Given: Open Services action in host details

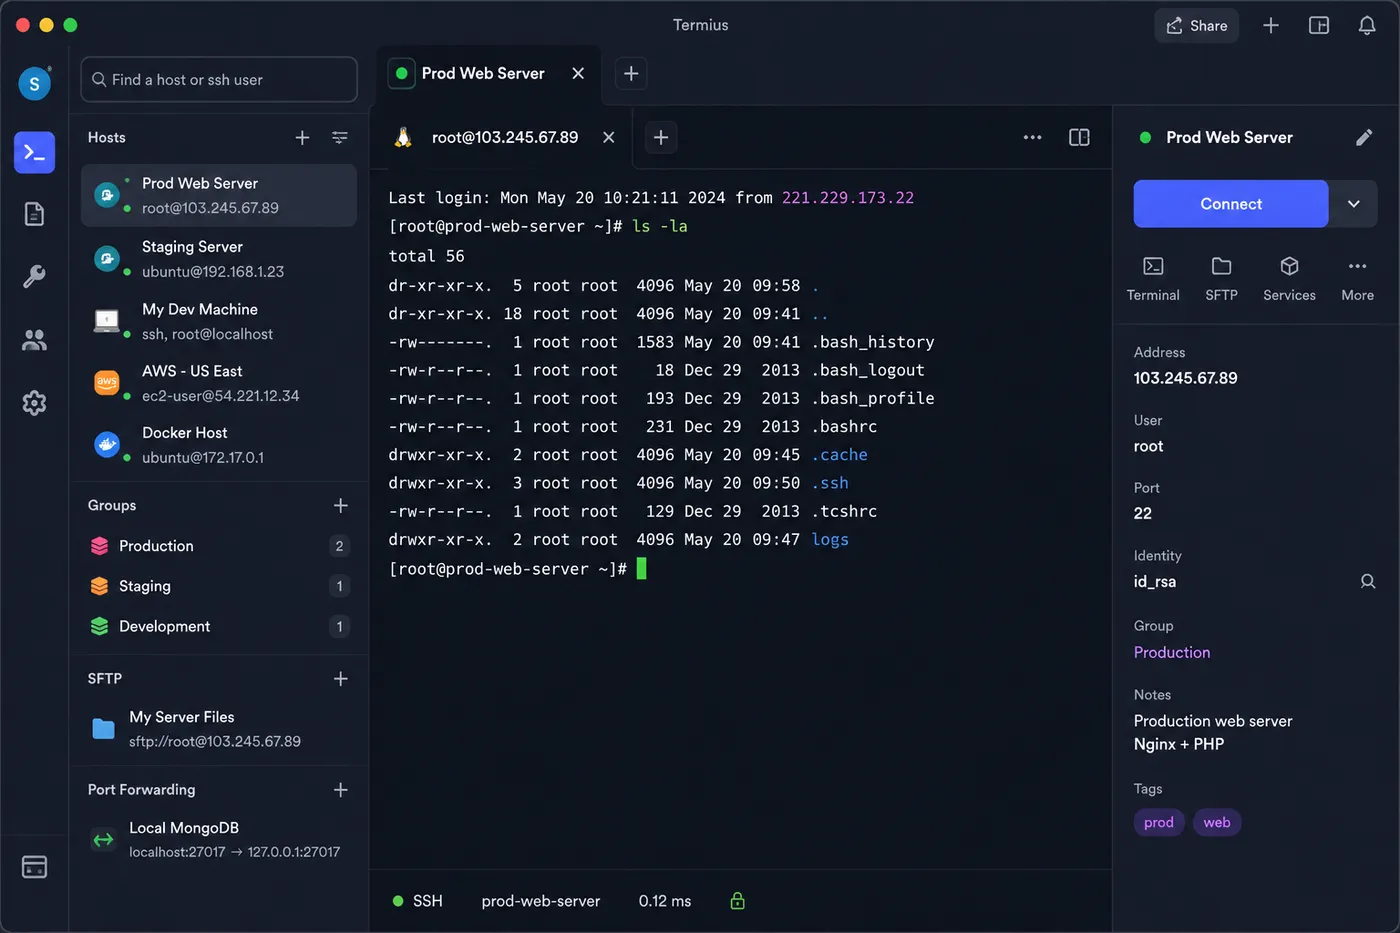Looking at the screenshot, I should (x=1289, y=278).
